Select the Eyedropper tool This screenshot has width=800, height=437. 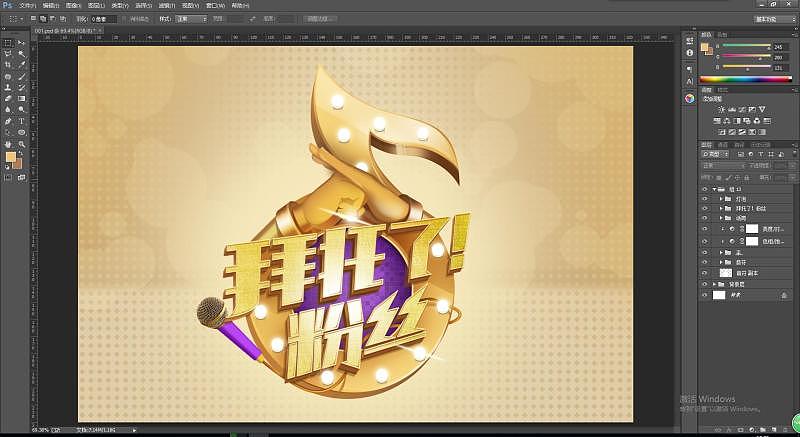click(x=21, y=65)
